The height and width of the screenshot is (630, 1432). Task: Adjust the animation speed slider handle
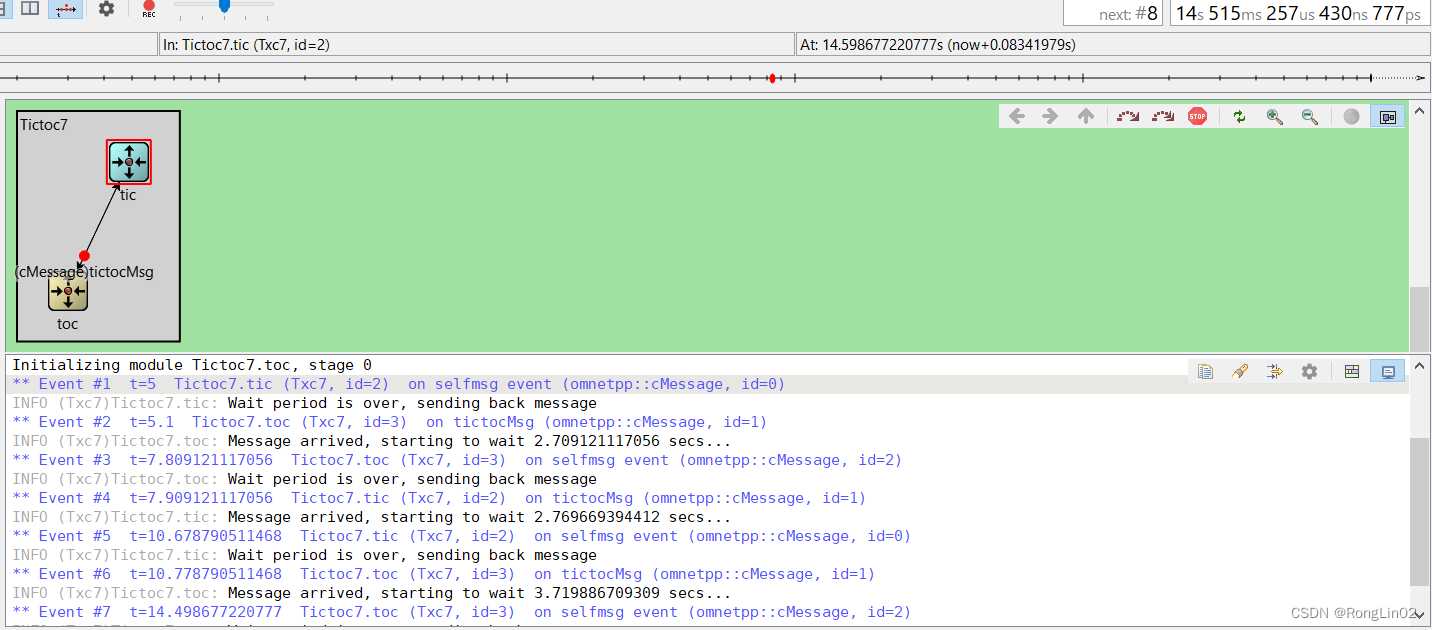[224, 6]
